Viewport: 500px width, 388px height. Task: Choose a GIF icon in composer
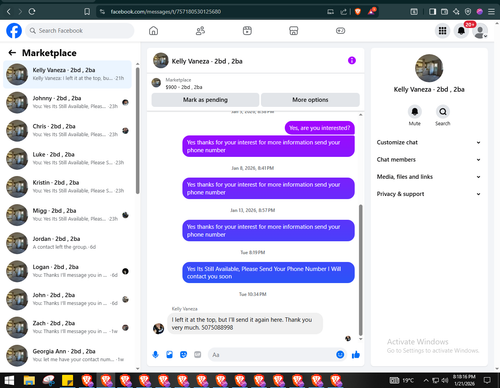tap(197, 355)
